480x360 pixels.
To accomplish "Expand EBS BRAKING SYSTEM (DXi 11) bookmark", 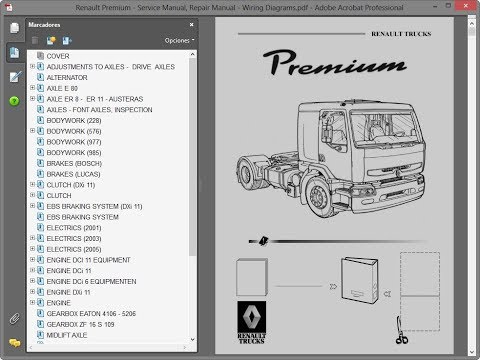I will tap(32, 206).
